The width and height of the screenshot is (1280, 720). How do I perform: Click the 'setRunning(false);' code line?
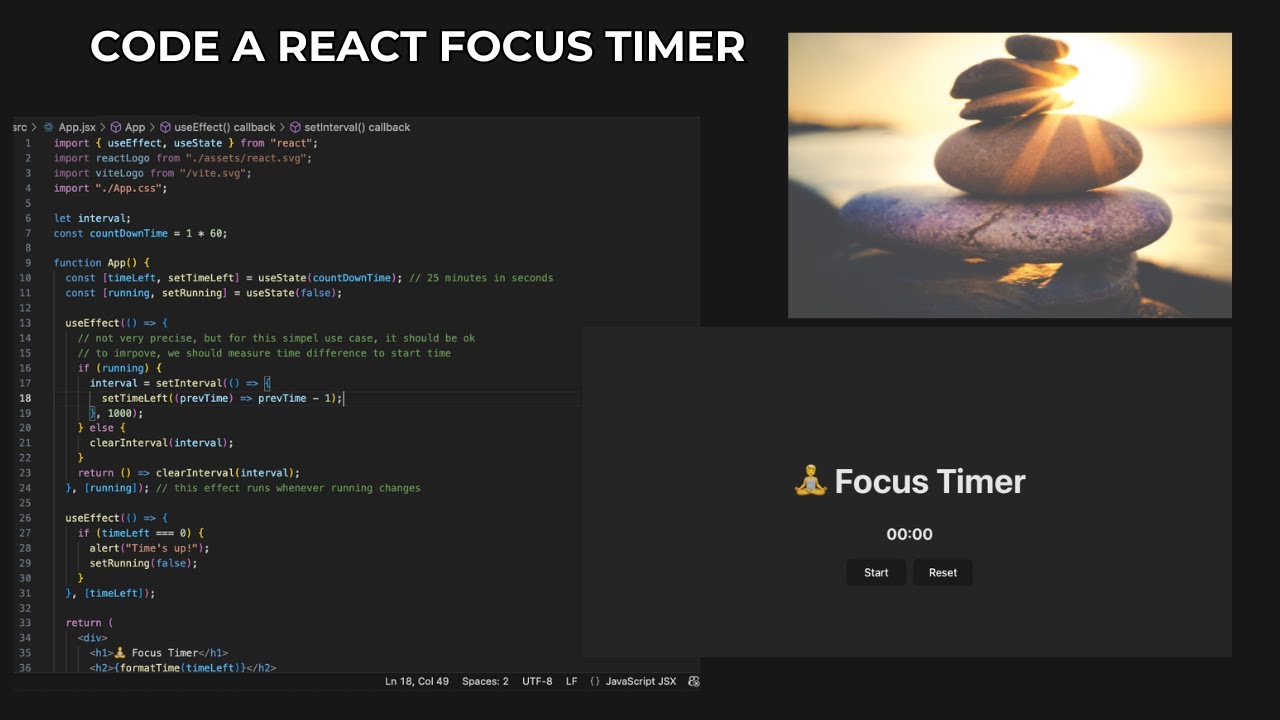coord(143,563)
